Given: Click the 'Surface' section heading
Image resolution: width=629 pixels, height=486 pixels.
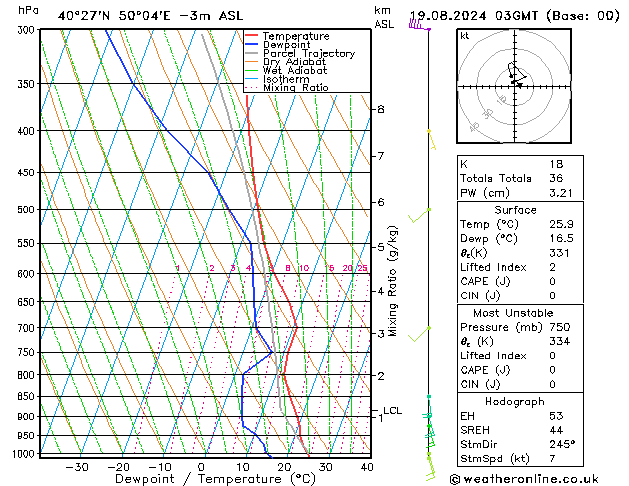Looking at the screenshot, I should pyautogui.click(x=515, y=210).
